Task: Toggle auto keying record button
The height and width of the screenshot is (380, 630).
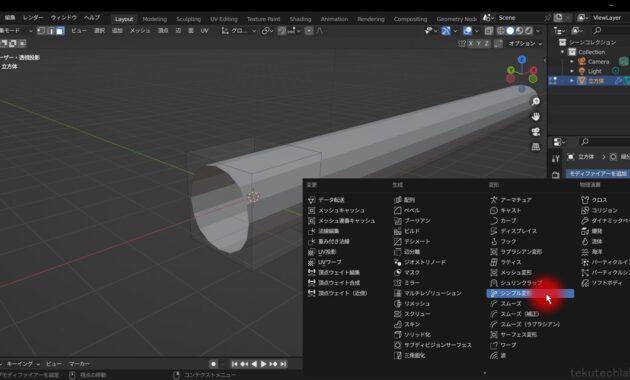Action: click(x=213, y=364)
